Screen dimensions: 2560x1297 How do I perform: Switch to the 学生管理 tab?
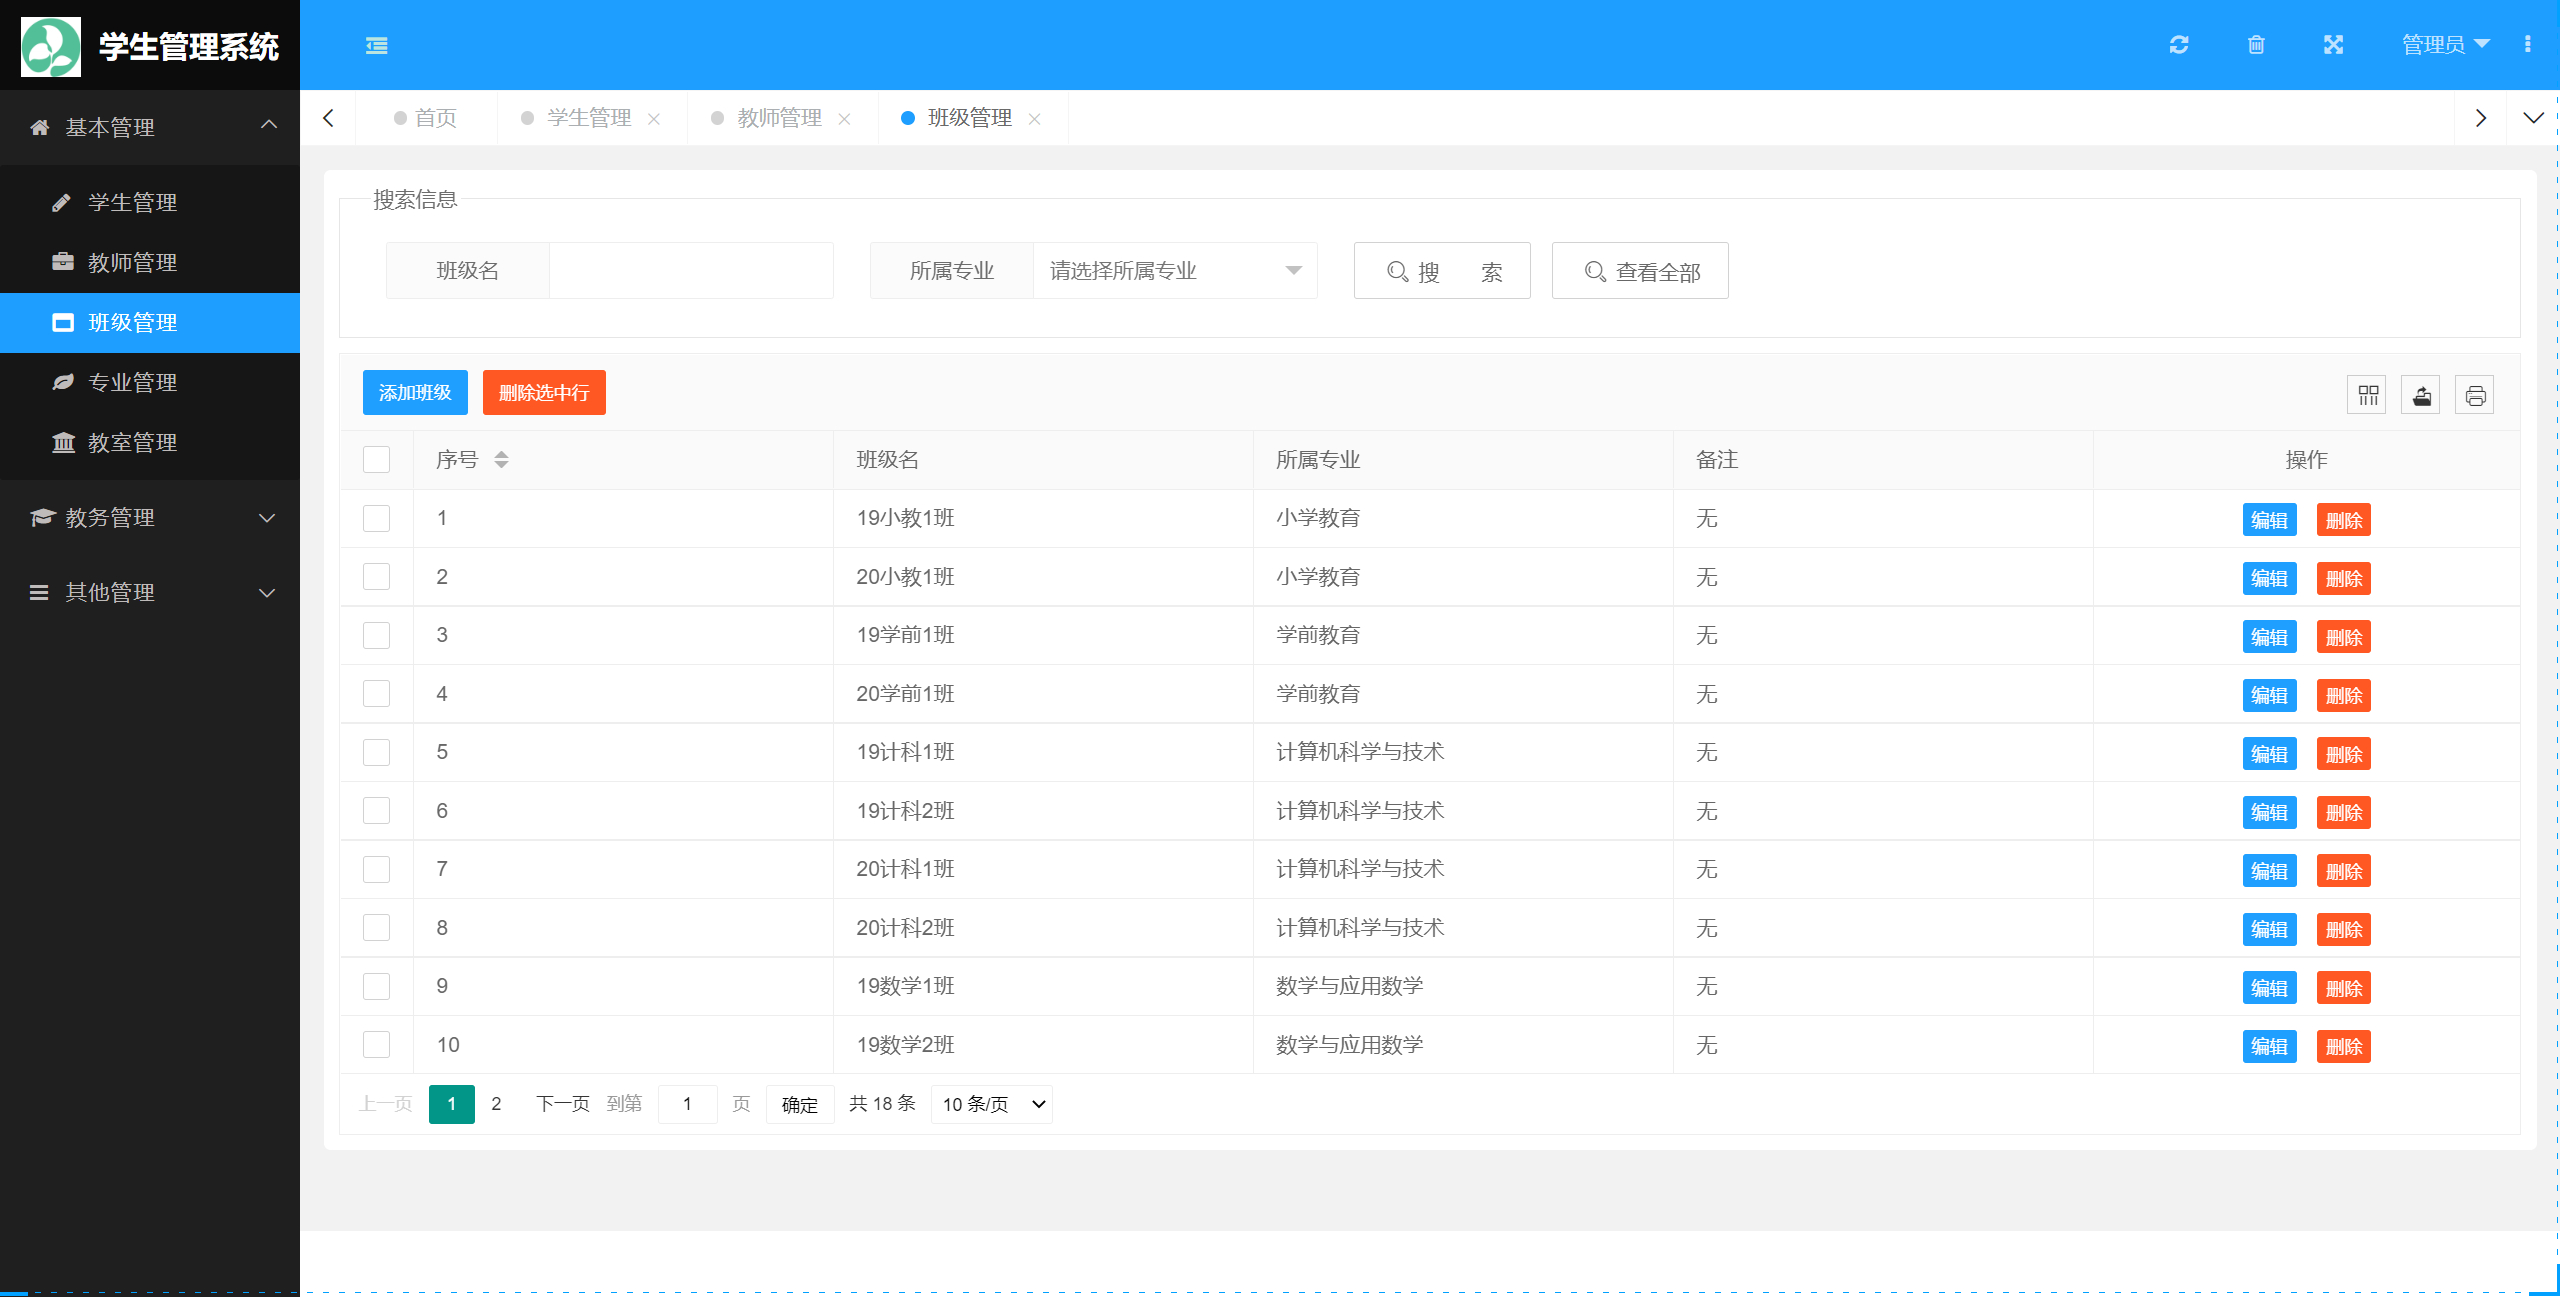(x=590, y=118)
